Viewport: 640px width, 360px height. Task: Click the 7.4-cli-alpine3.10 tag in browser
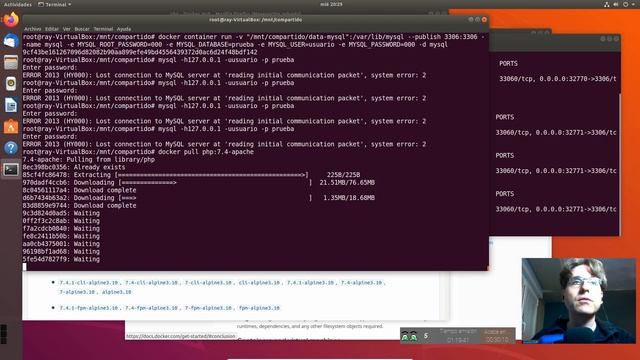151,282
